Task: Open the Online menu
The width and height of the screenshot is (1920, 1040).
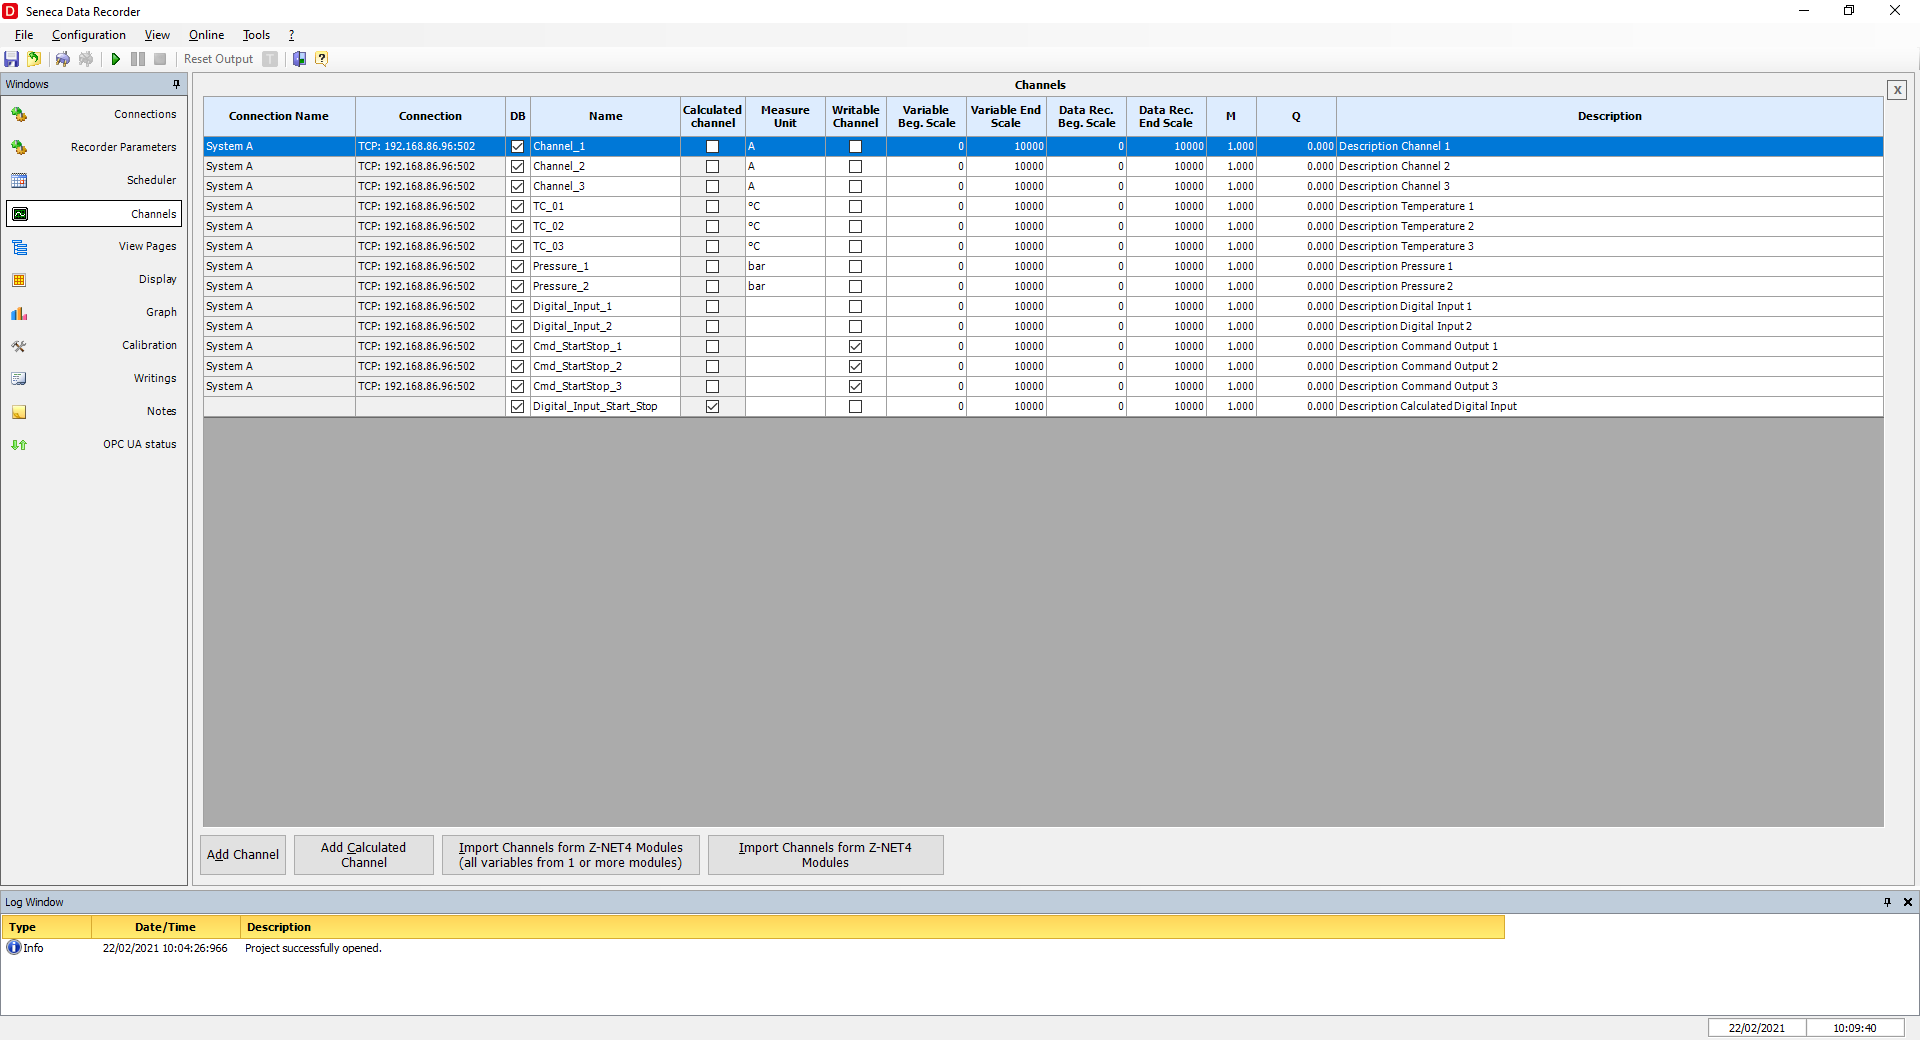Action: (206, 35)
